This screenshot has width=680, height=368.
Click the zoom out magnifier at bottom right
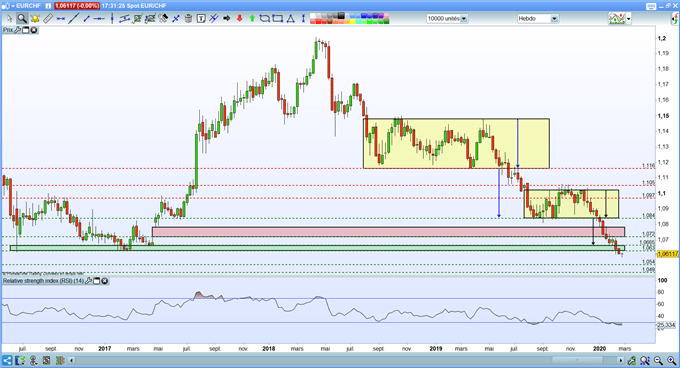658,360
